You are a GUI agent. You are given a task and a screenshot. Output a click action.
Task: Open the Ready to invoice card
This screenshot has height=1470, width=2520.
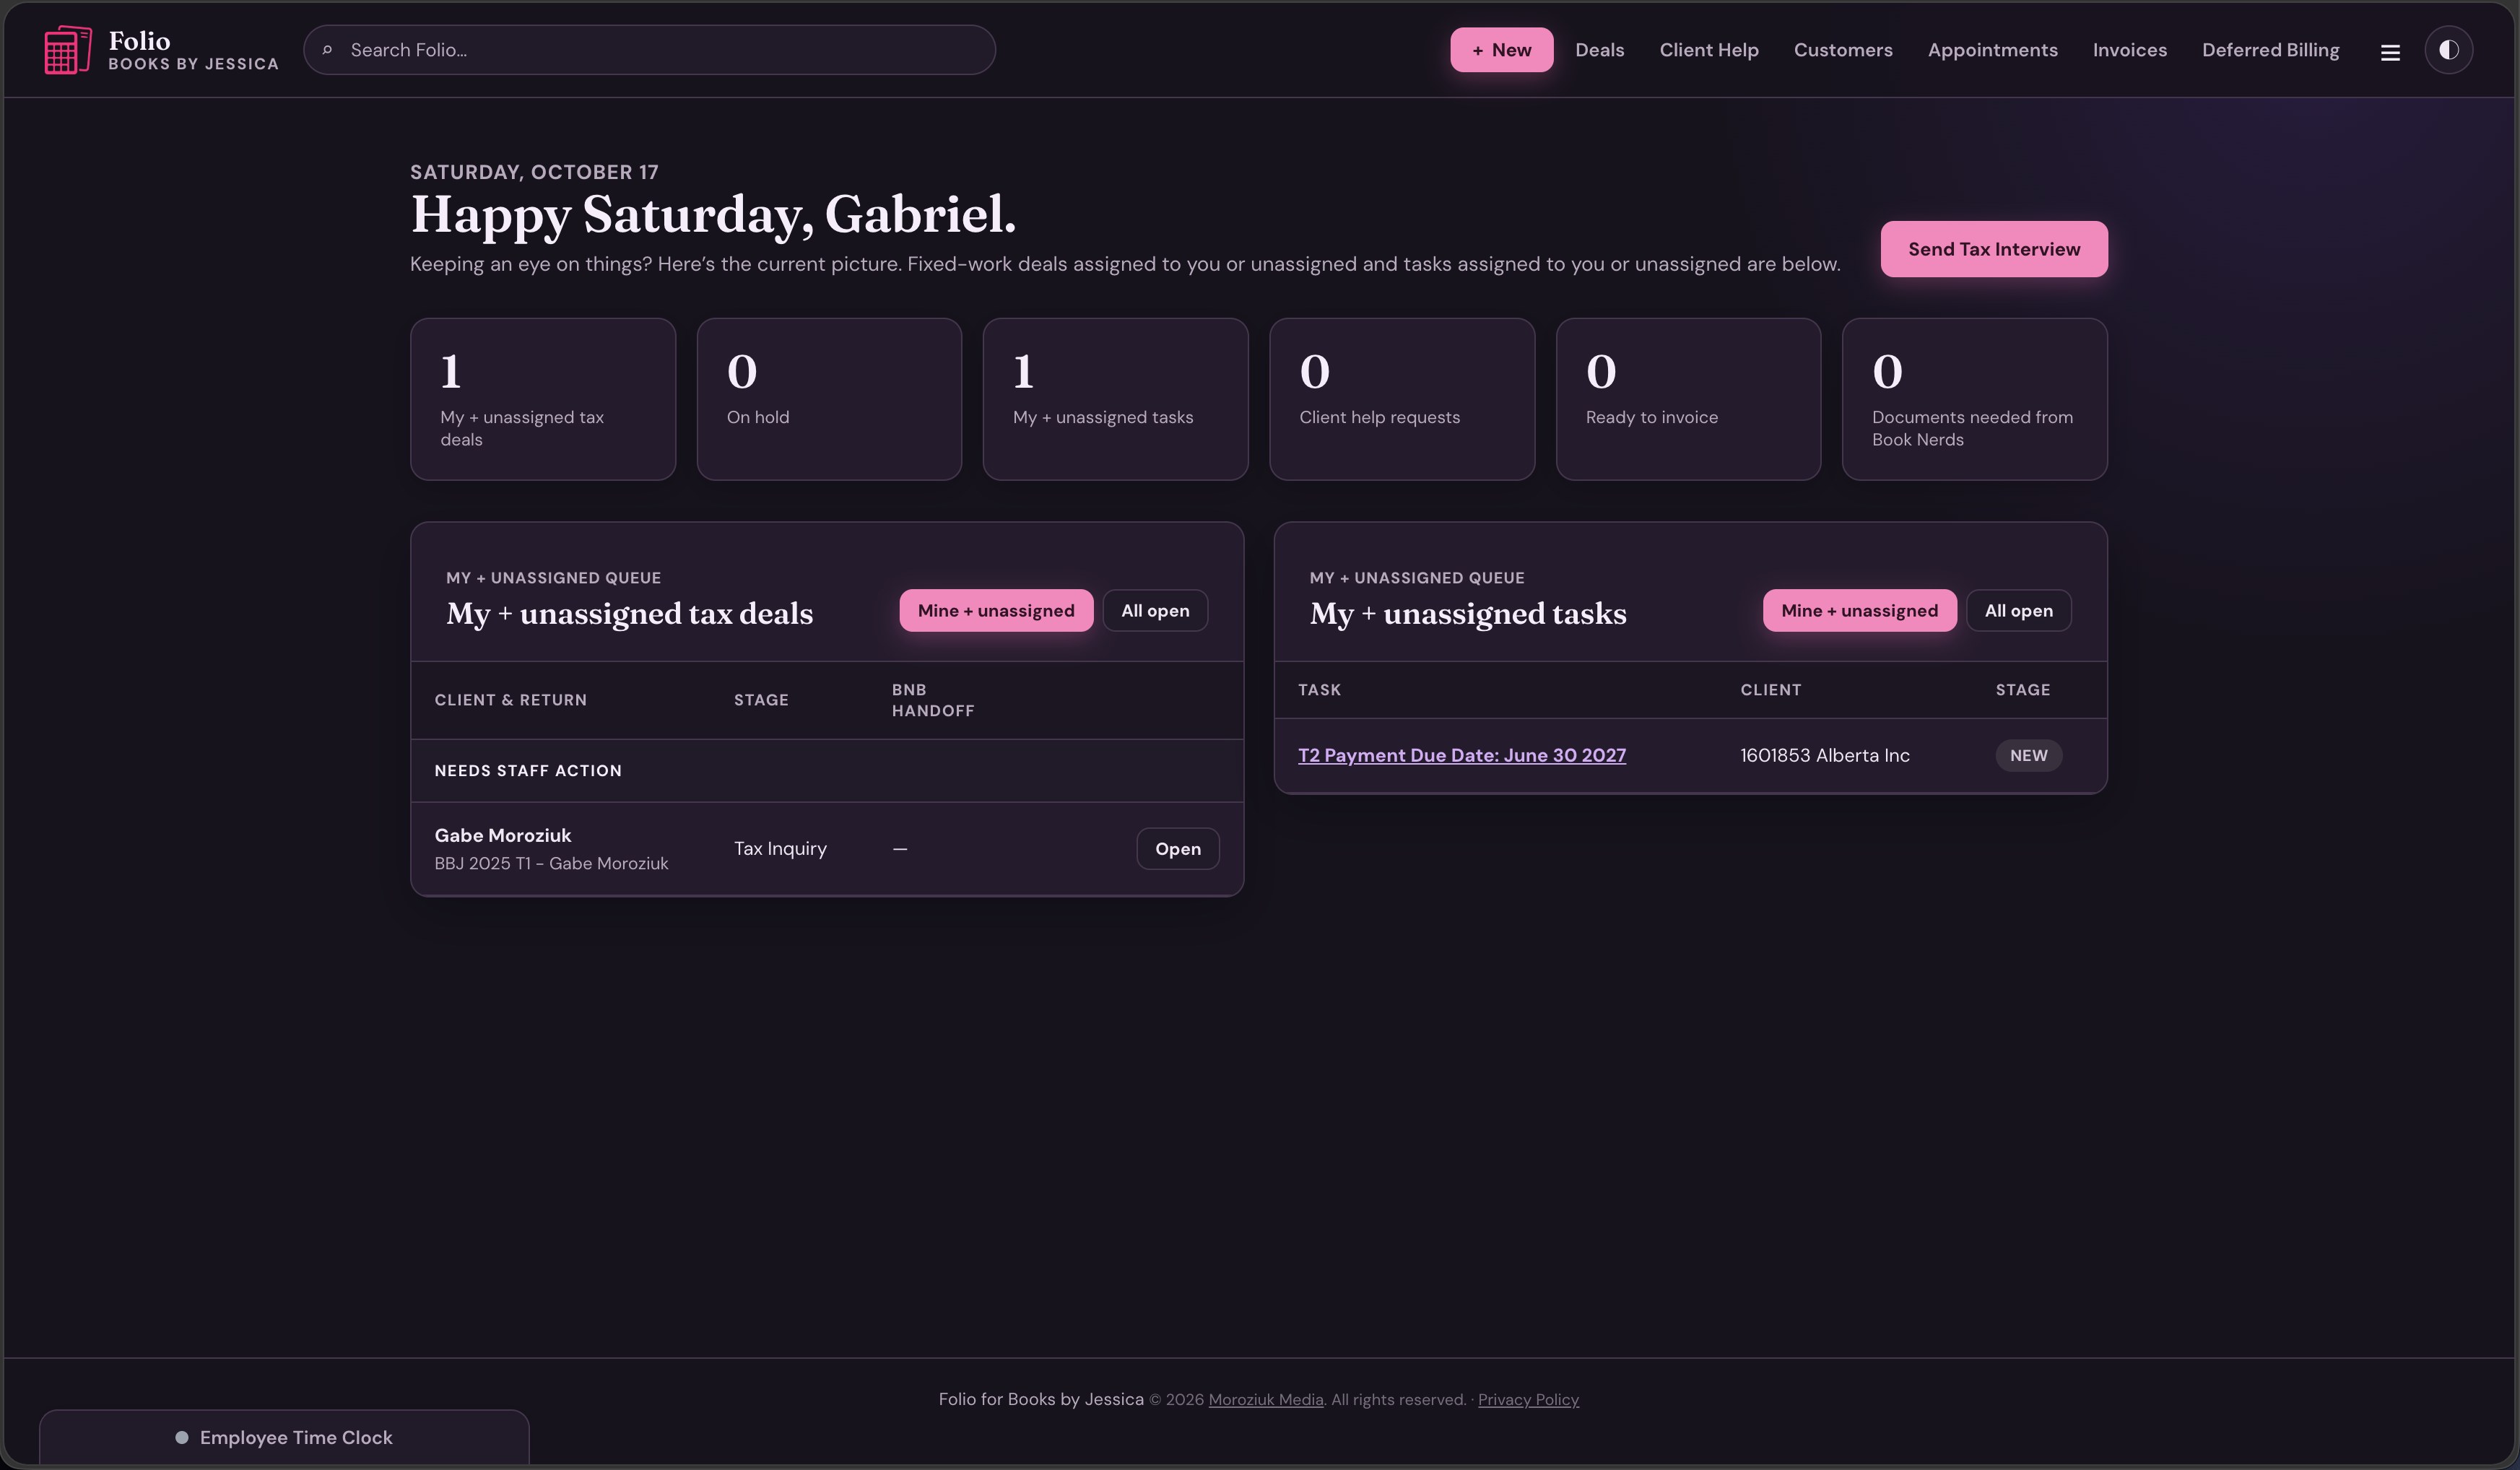point(1688,399)
